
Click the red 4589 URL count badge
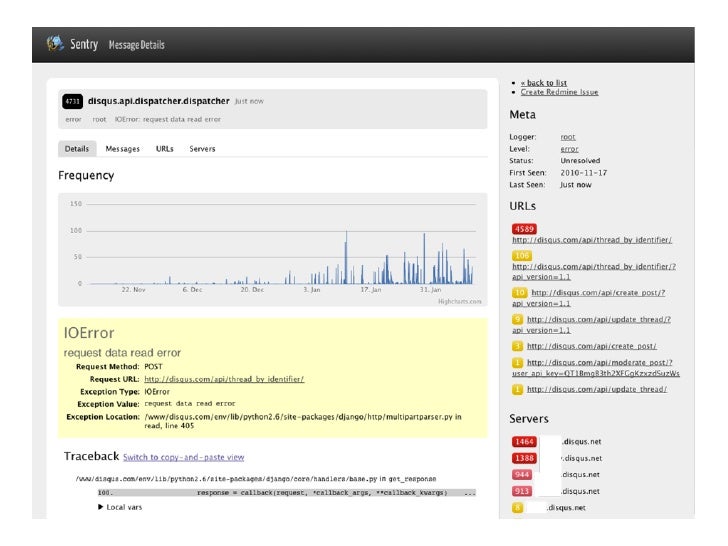point(524,229)
